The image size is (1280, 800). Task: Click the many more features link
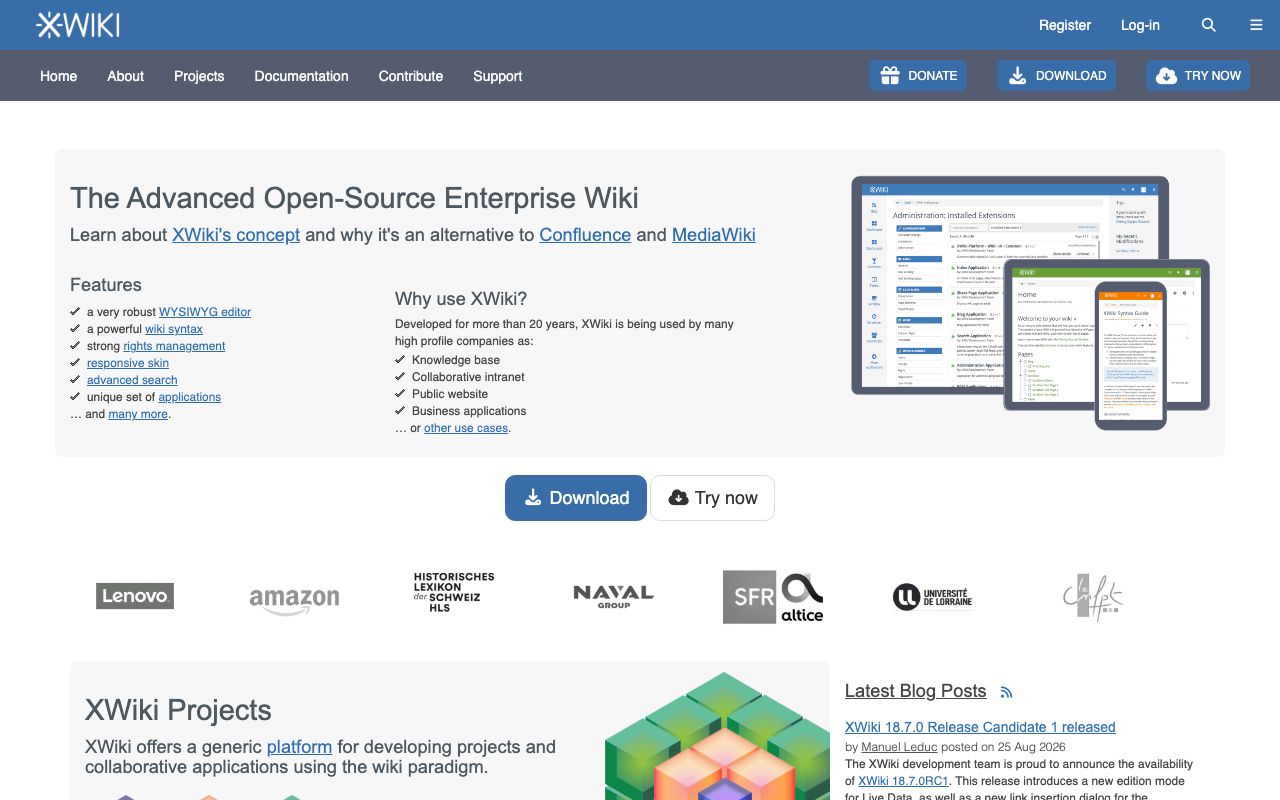coord(138,414)
